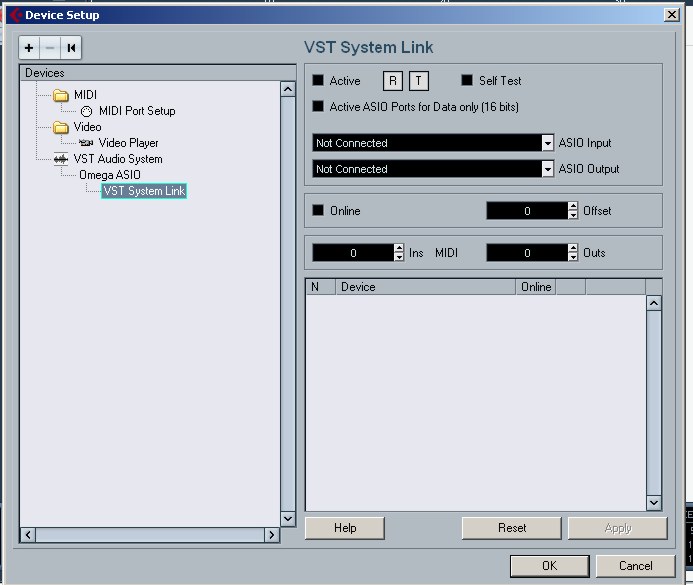Click the VST Audio System icon

61,159
